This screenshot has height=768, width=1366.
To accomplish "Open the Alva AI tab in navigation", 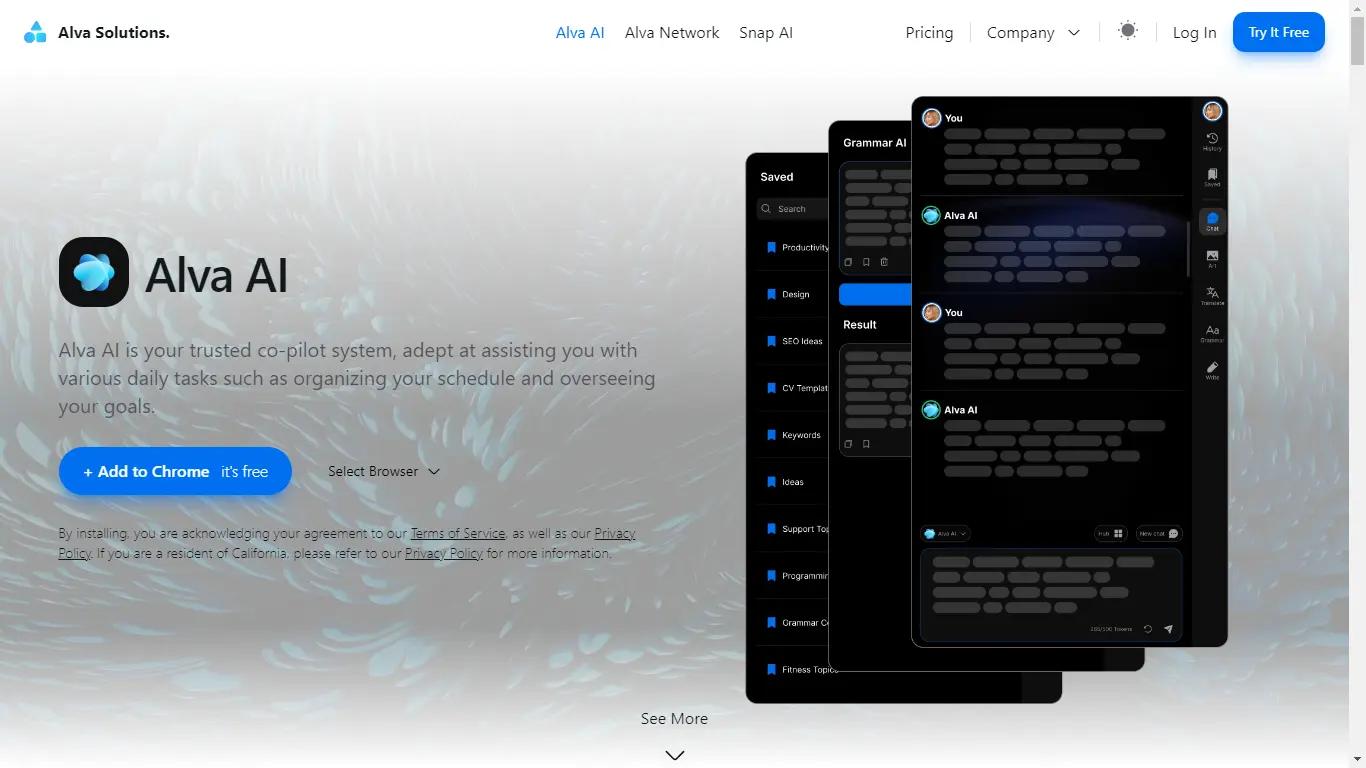I will point(580,32).
